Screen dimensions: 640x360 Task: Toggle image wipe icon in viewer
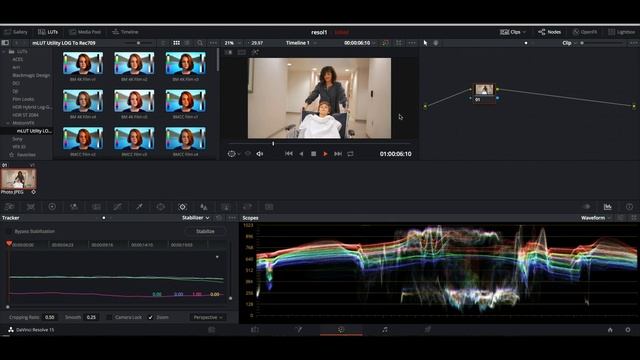click(229, 52)
